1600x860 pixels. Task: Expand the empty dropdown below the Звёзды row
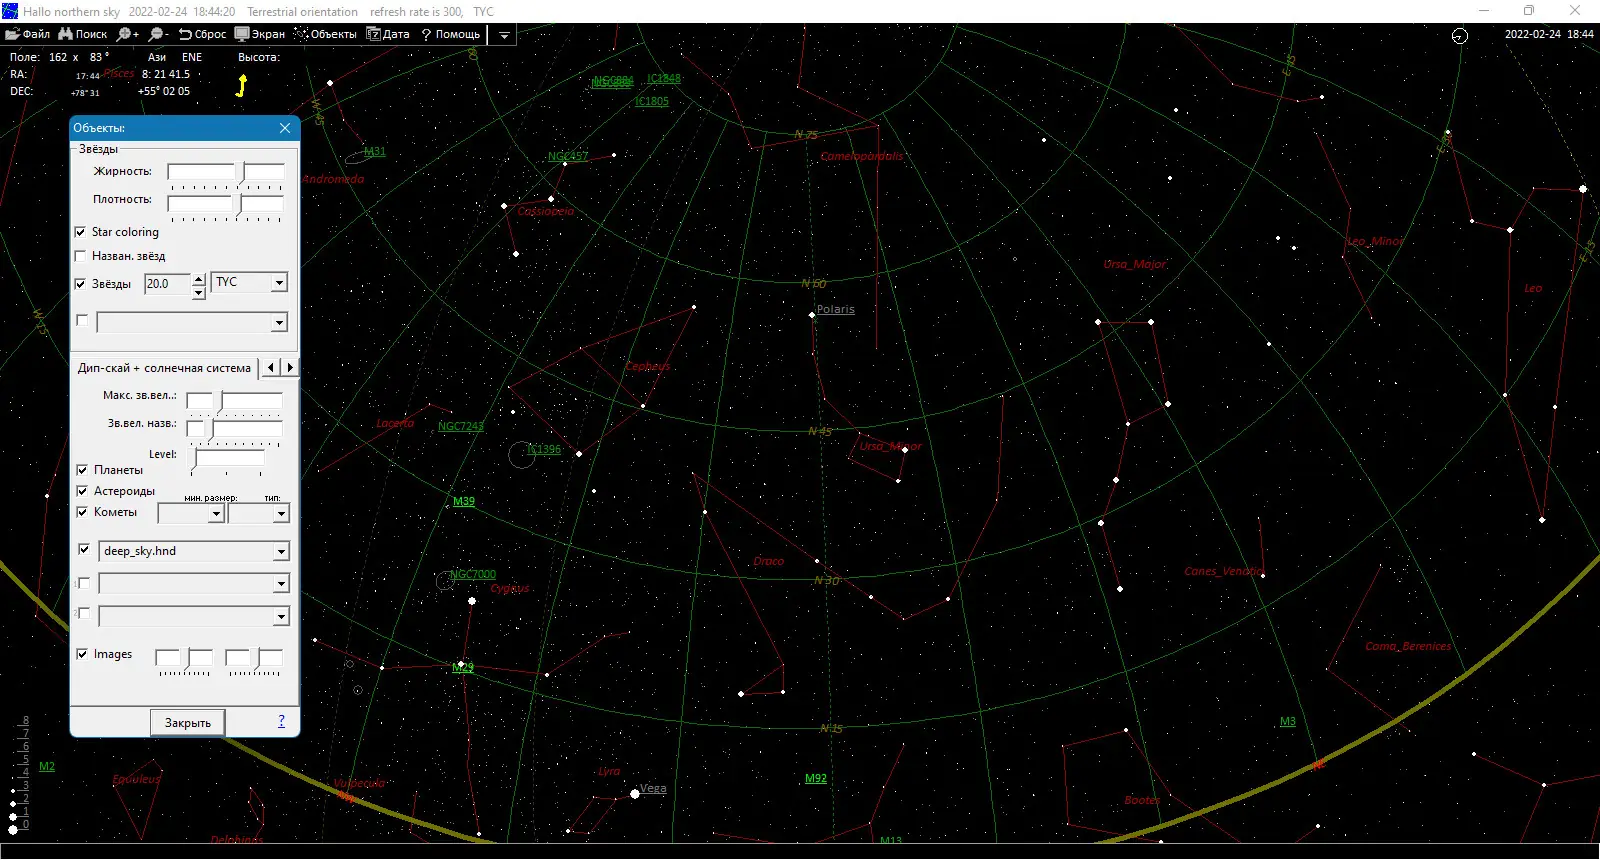click(279, 323)
